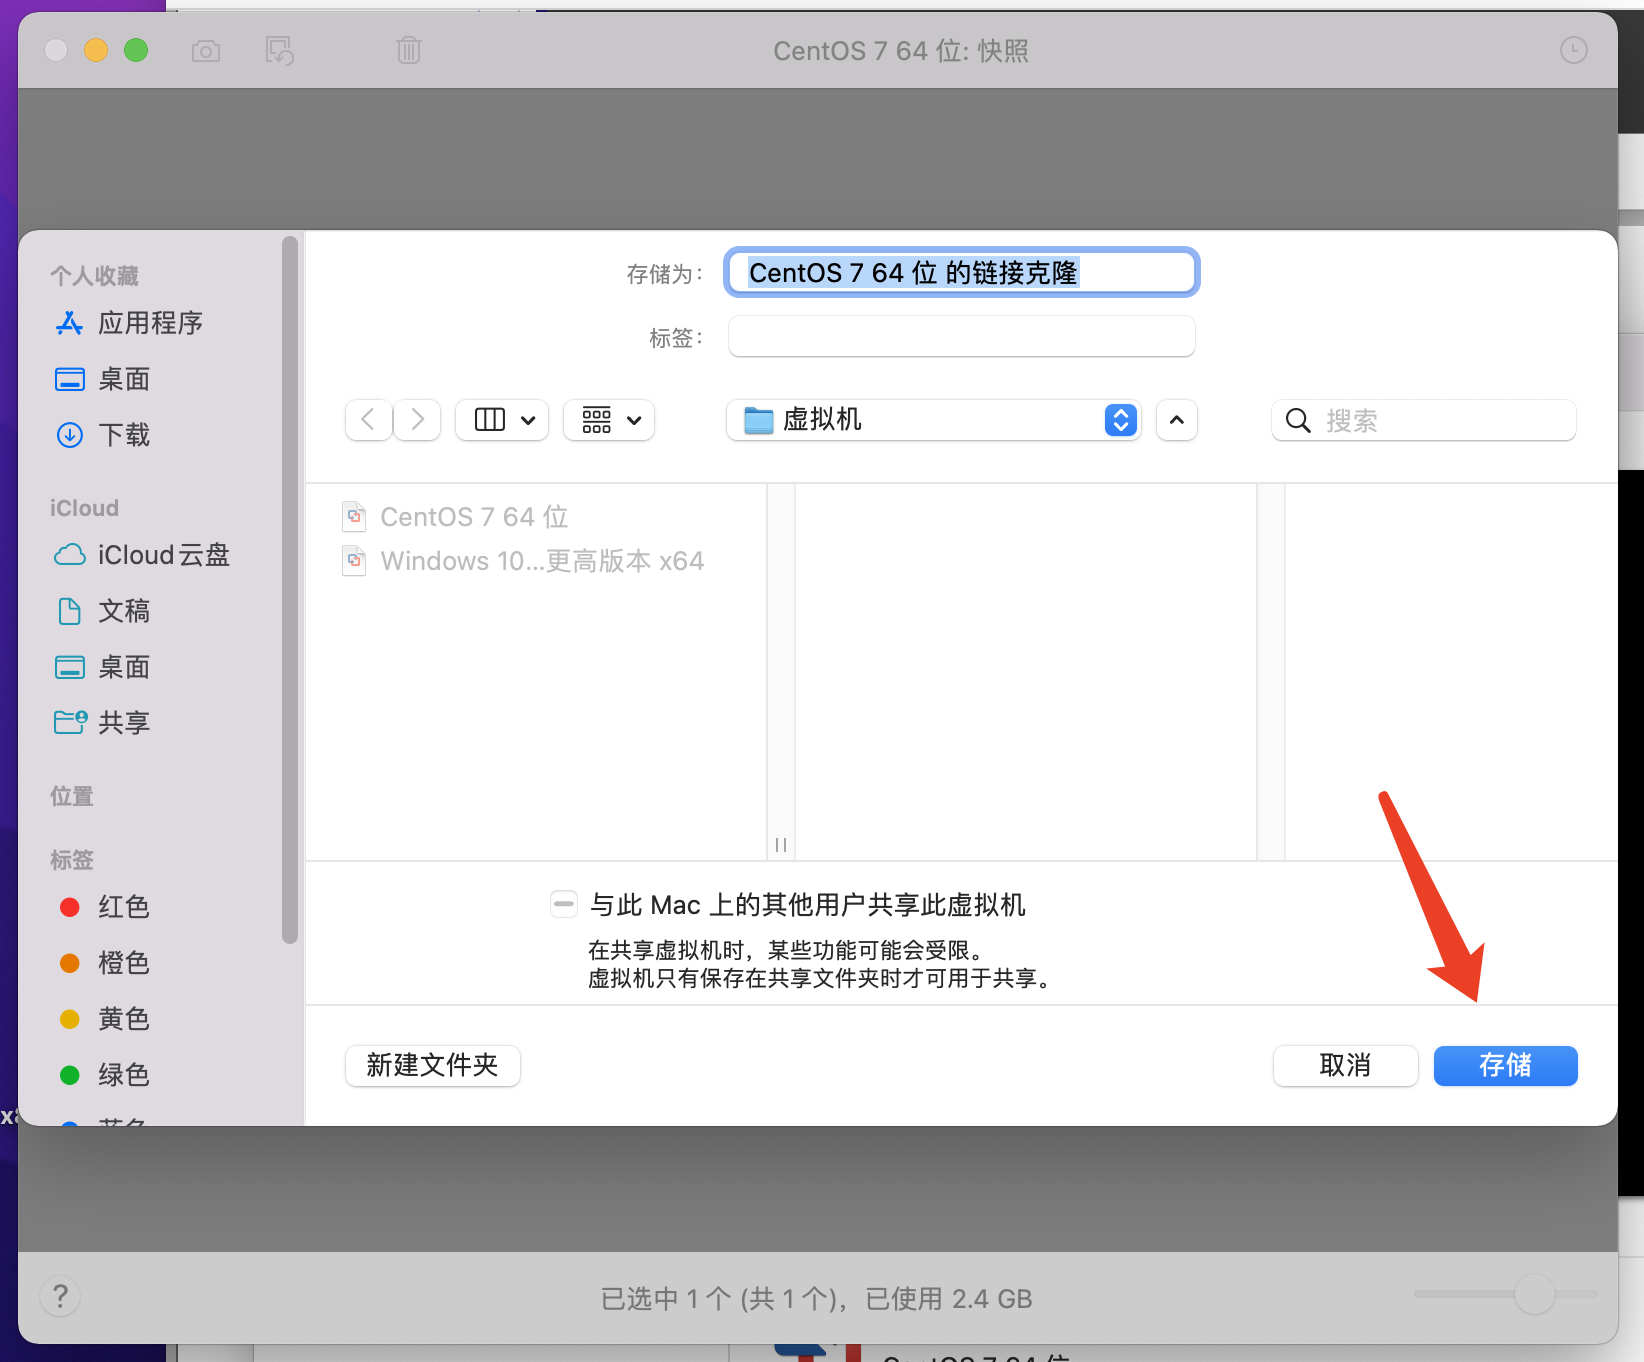Toggle 与此 Mac 上的其他用户共享此虚拟机 checkbox

pos(564,905)
